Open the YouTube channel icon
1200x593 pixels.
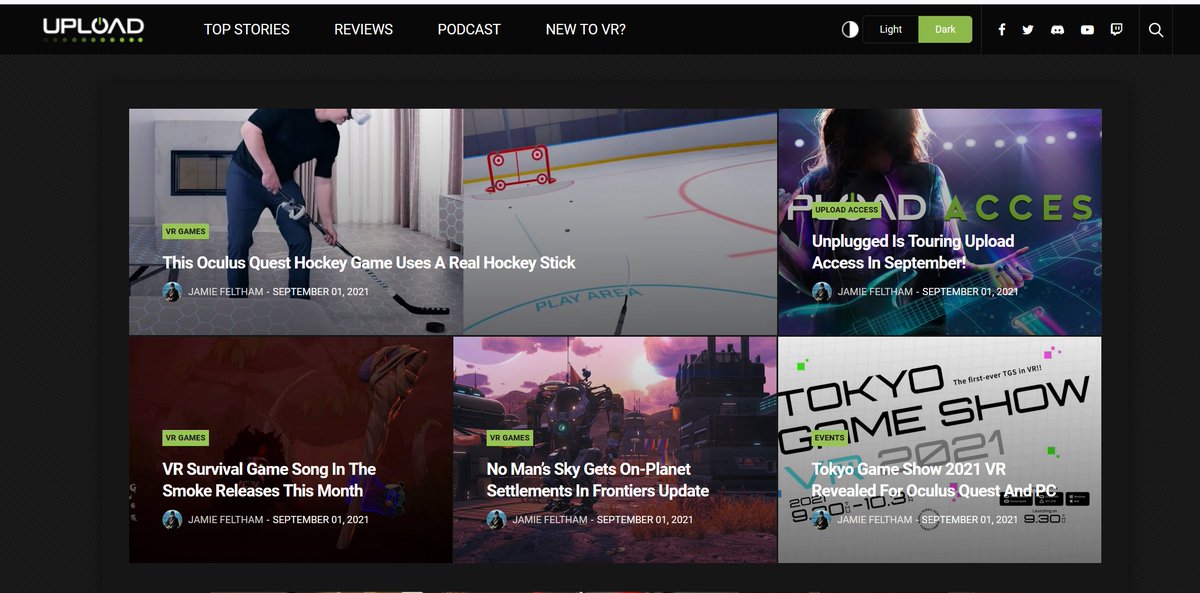[x=1086, y=29]
